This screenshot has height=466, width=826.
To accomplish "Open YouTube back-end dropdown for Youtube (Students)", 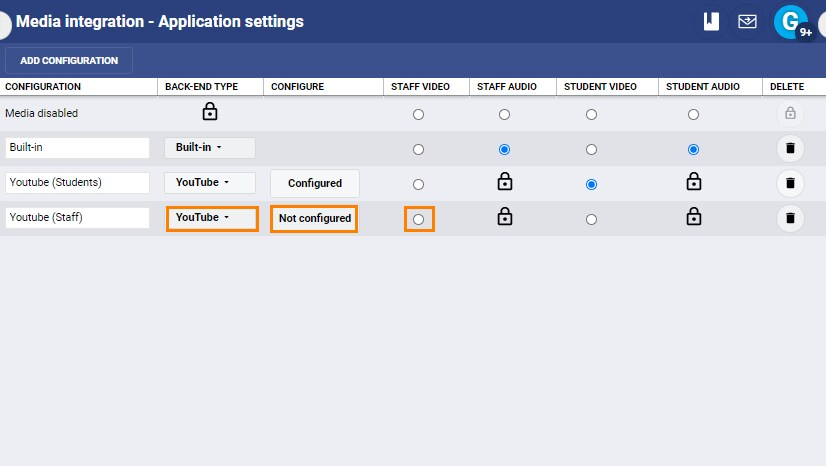I will click(x=210, y=182).
